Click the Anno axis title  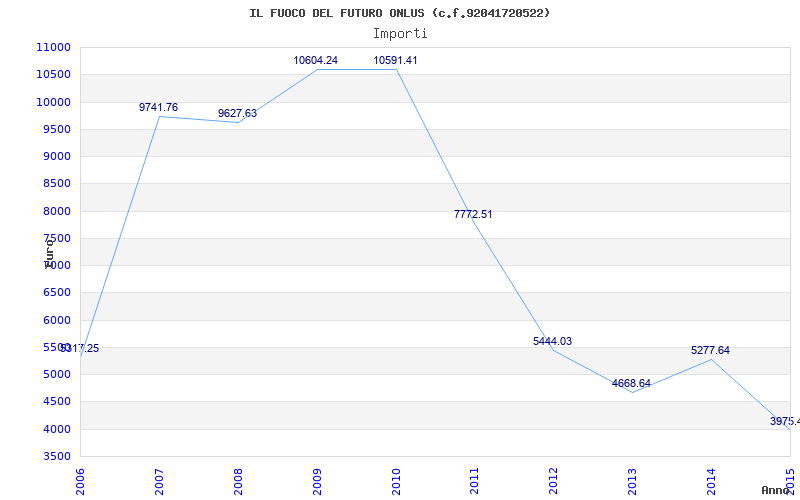click(x=775, y=490)
